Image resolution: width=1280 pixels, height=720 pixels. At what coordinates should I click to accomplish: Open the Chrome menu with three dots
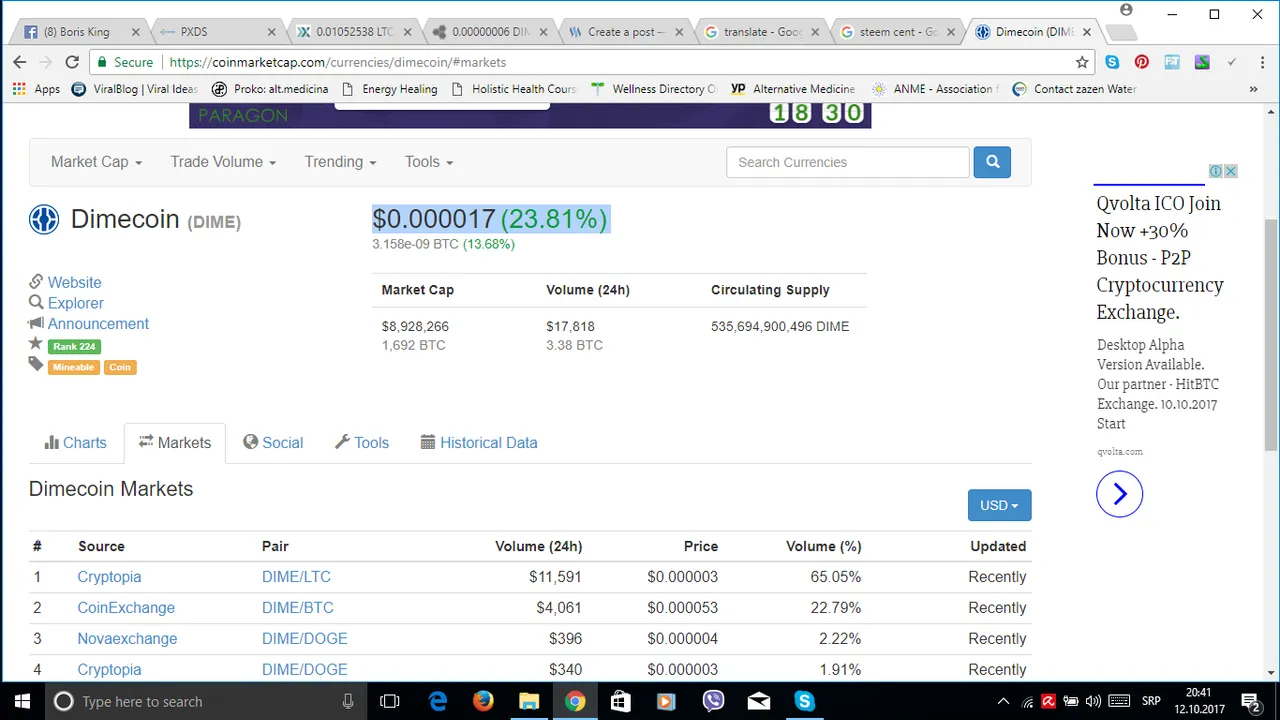click(1260, 62)
